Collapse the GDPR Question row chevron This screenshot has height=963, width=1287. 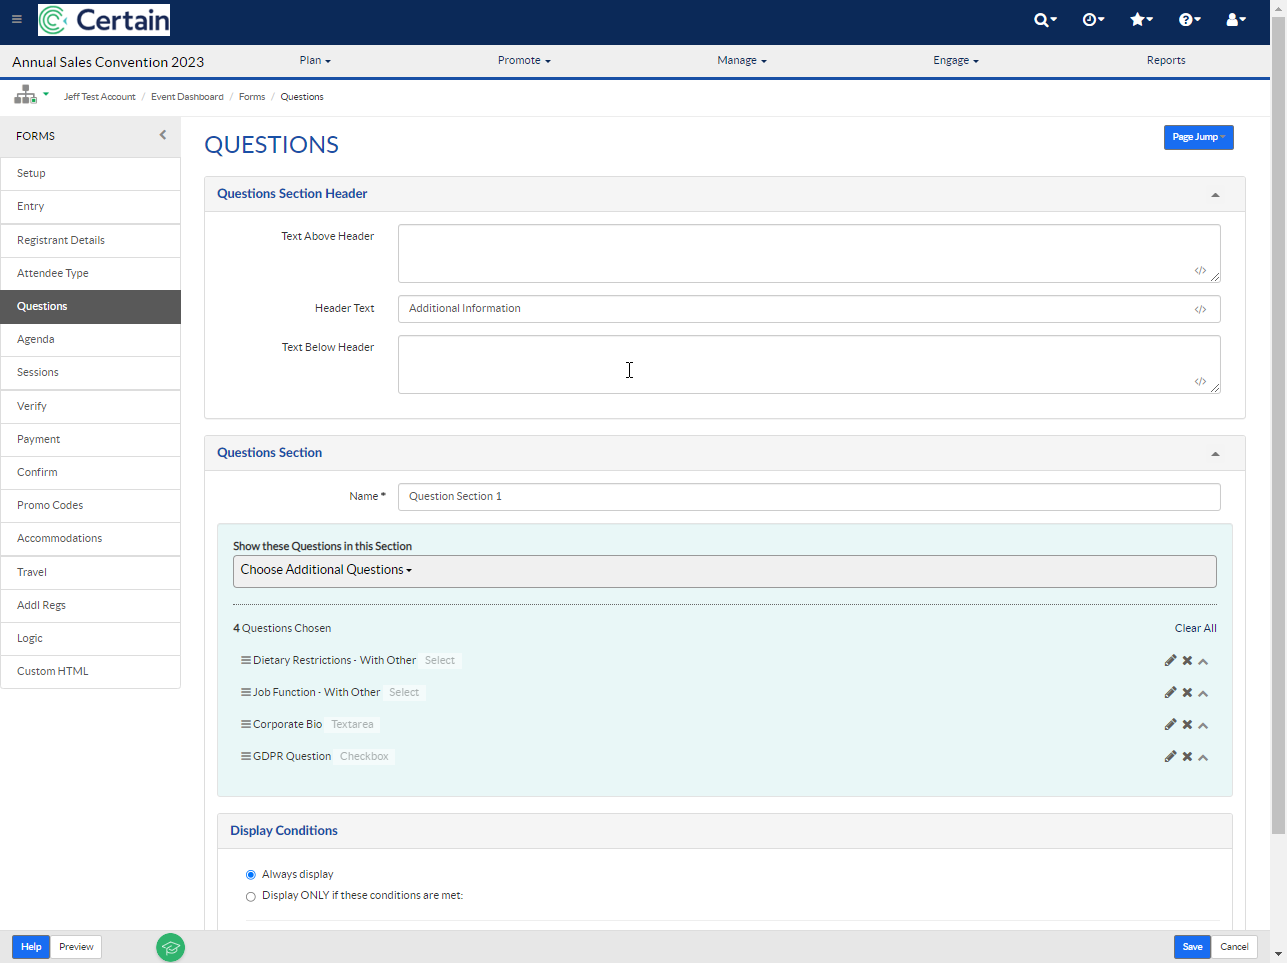tap(1203, 758)
